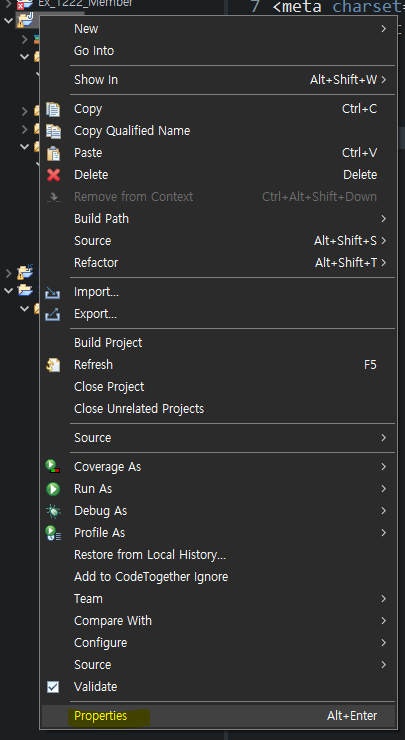Click the Coverage As icon
The image size is (405, 740).
point(53,467)
